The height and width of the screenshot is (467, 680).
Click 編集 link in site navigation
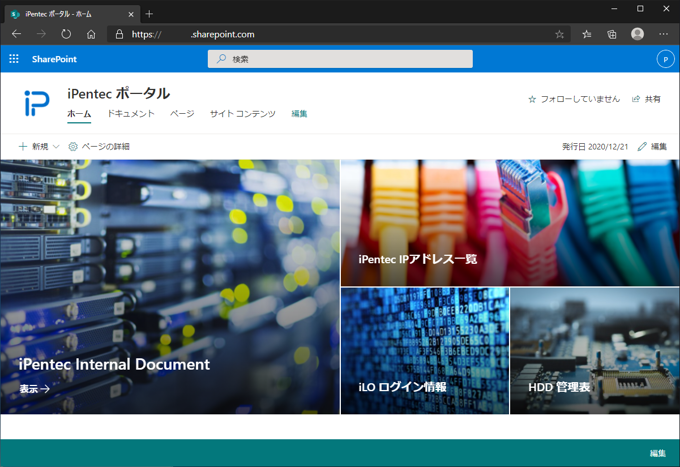299,114
